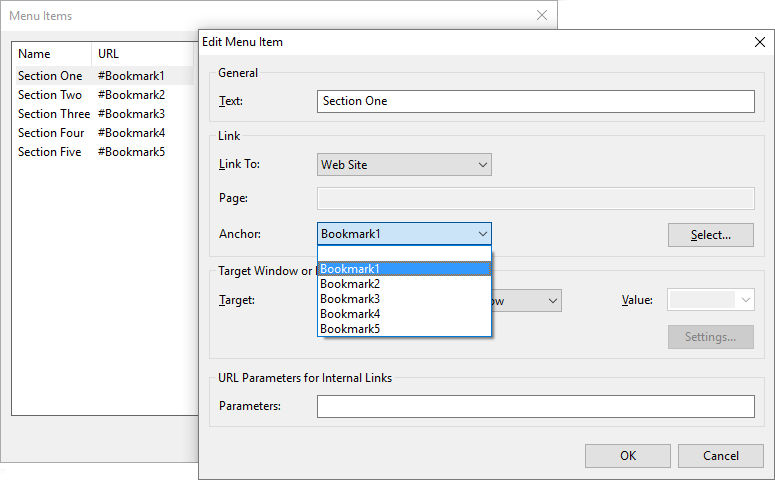Open the Link To dropdown
Image resolution: width=775 pixels, height=480 pixels.
coord(404,165)
